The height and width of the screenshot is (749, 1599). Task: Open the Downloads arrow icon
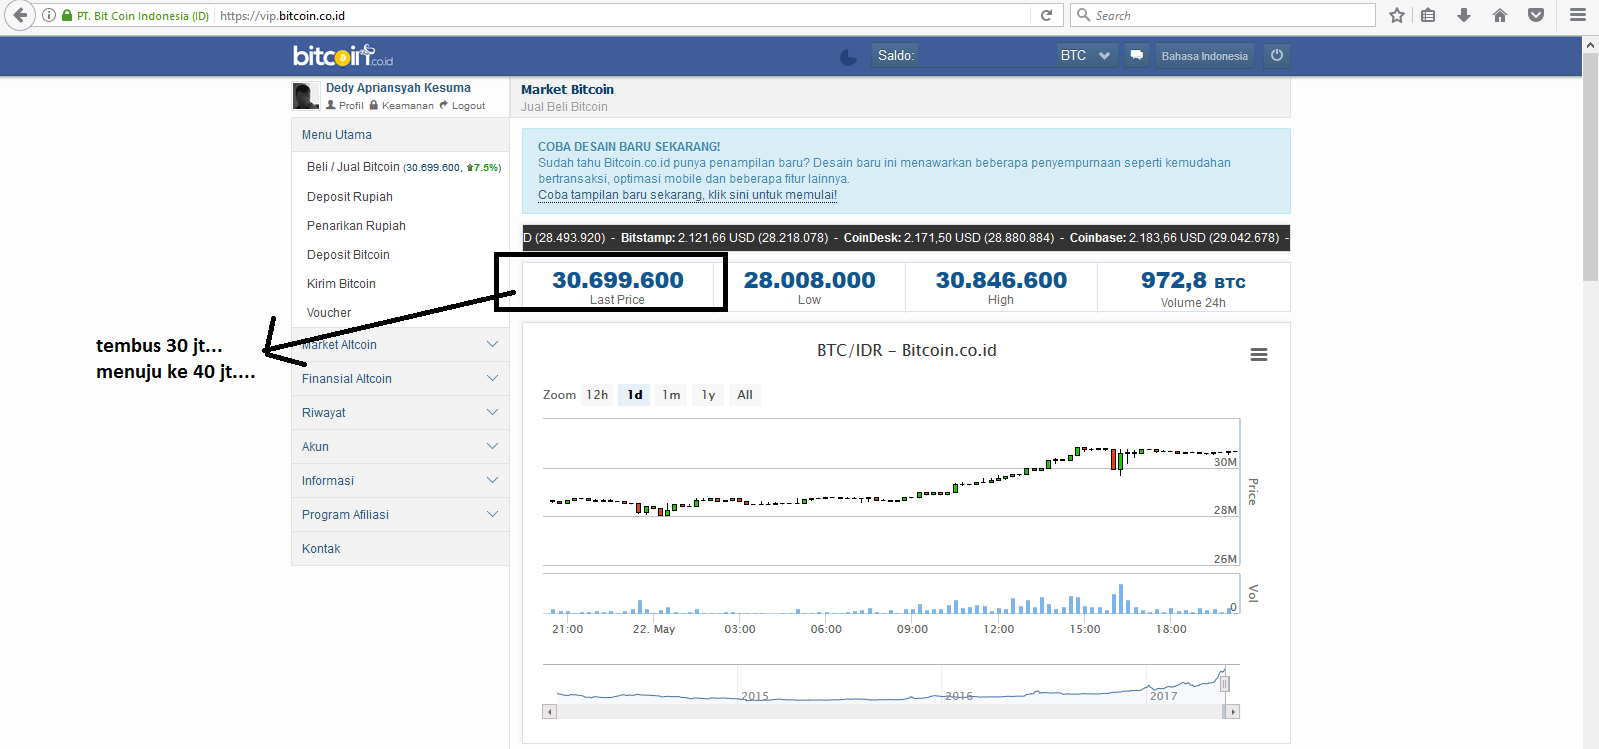(1464, 15)
